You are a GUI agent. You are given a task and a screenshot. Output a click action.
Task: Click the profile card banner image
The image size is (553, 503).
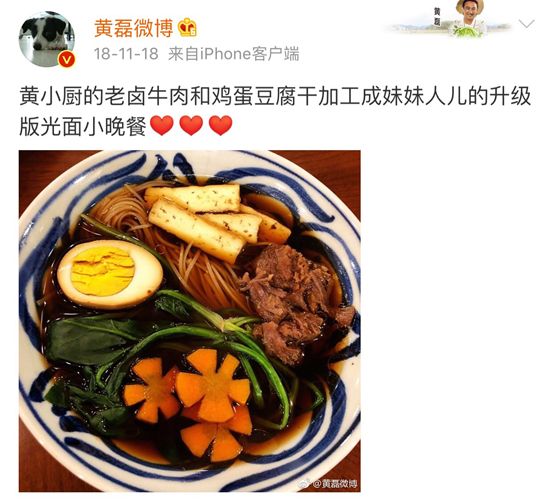point(449,20)
